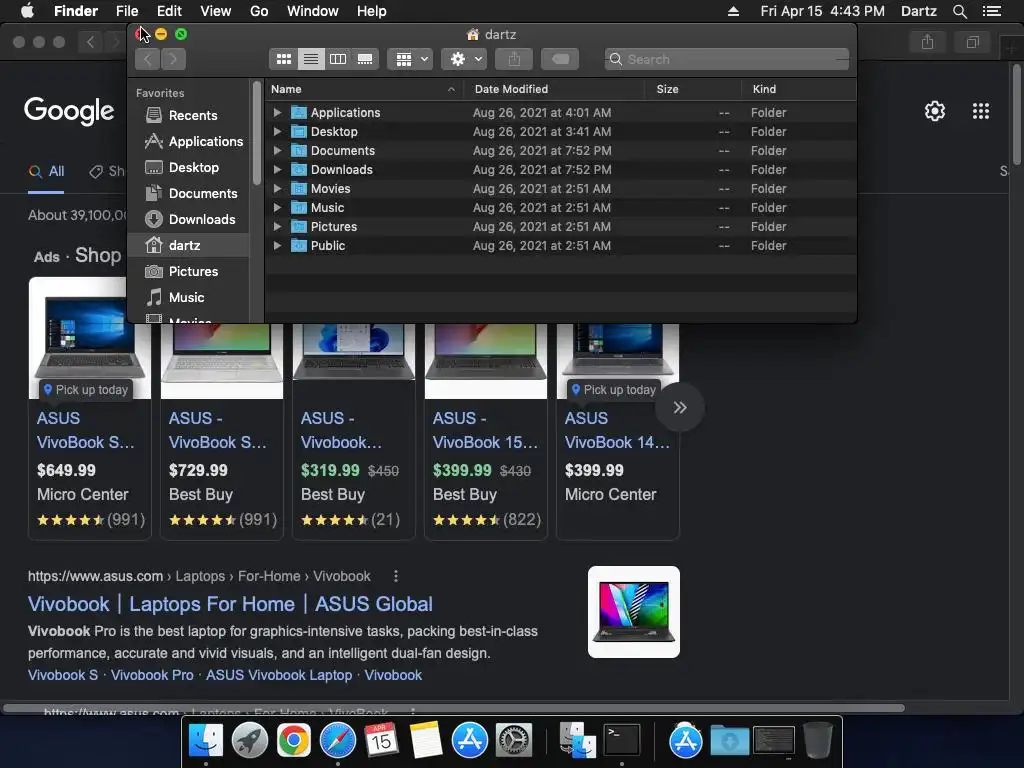Open the Vivobook Pro sitelink

[152, 675]
